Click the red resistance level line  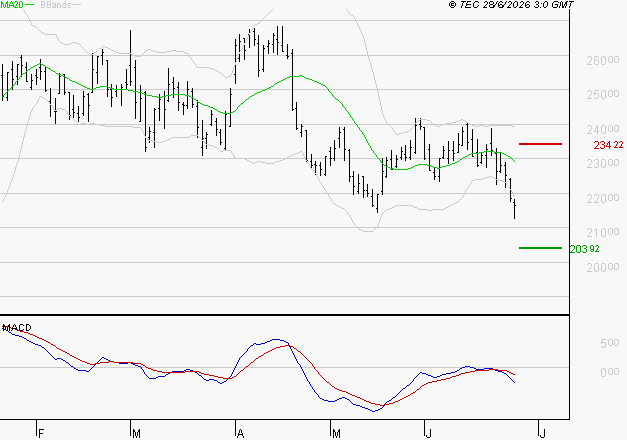(x=540, y=144)
